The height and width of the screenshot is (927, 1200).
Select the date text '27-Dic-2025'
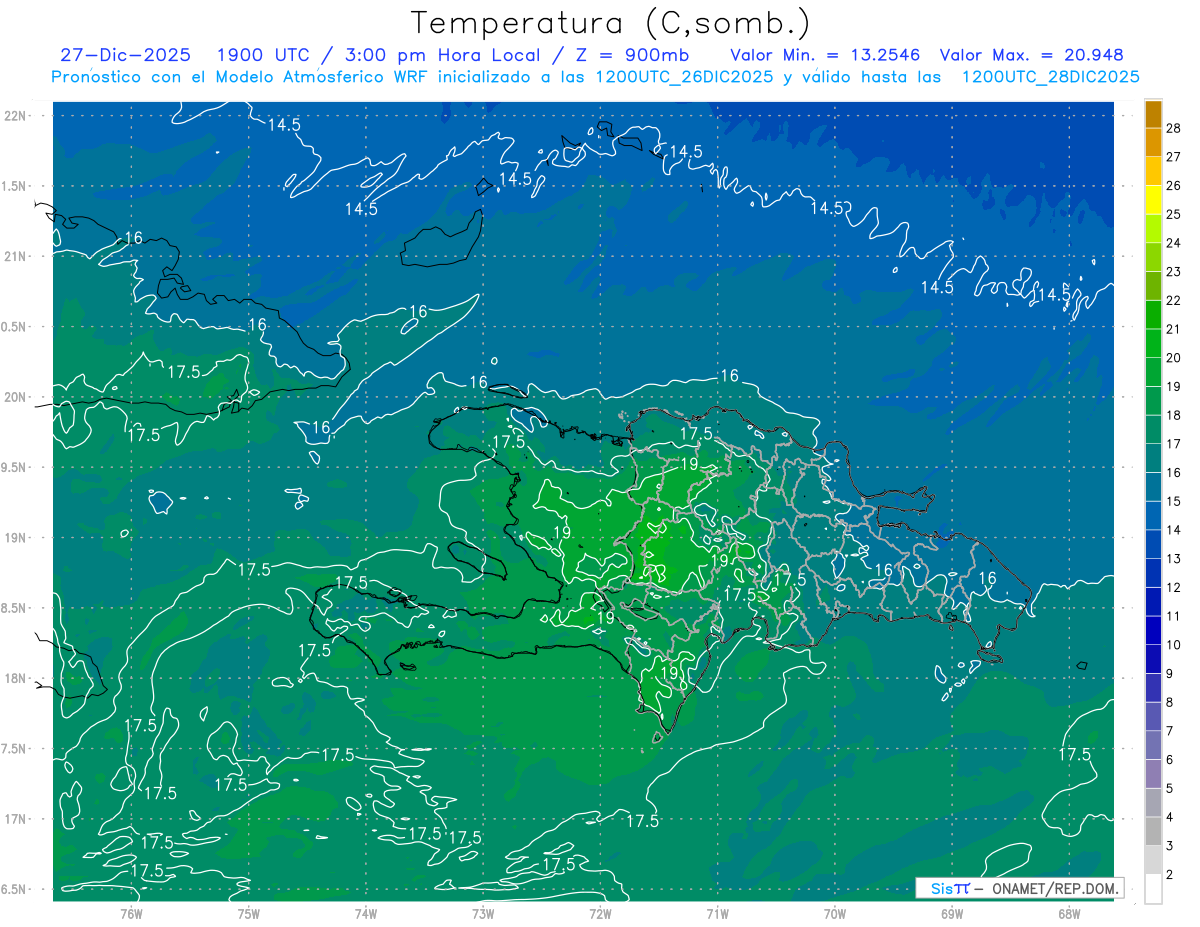[124, 55]
